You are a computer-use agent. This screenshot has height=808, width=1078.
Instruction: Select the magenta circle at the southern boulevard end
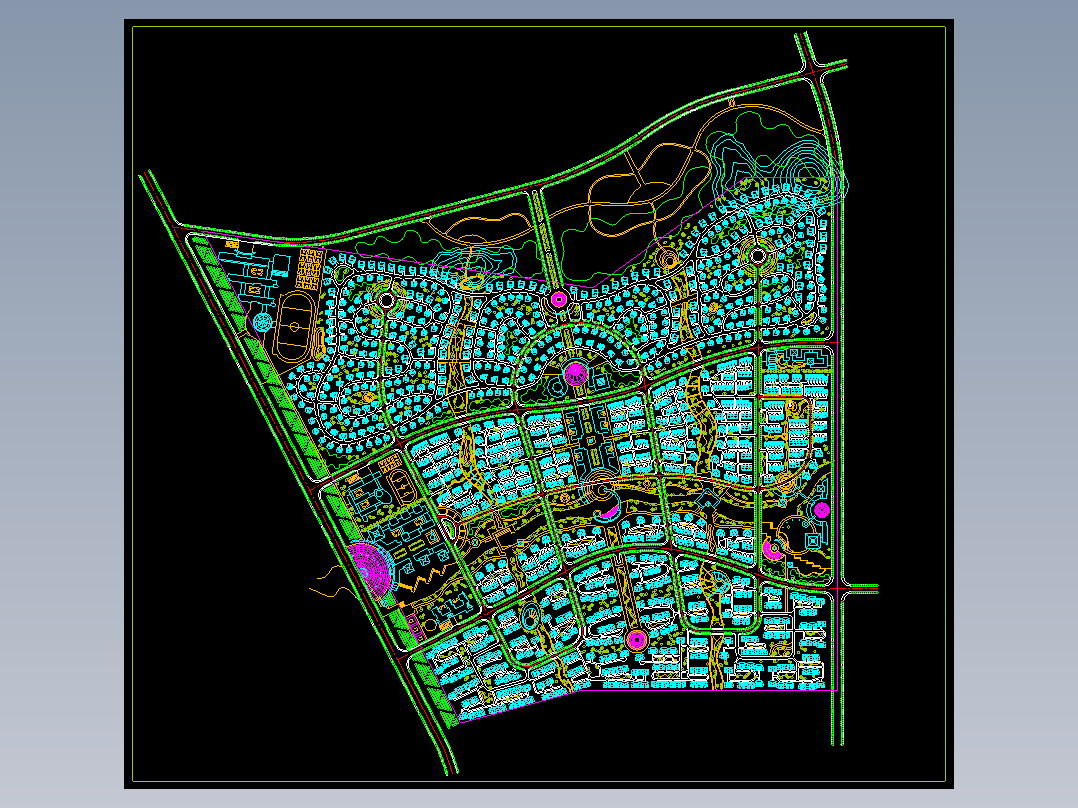tap(637, 640)
